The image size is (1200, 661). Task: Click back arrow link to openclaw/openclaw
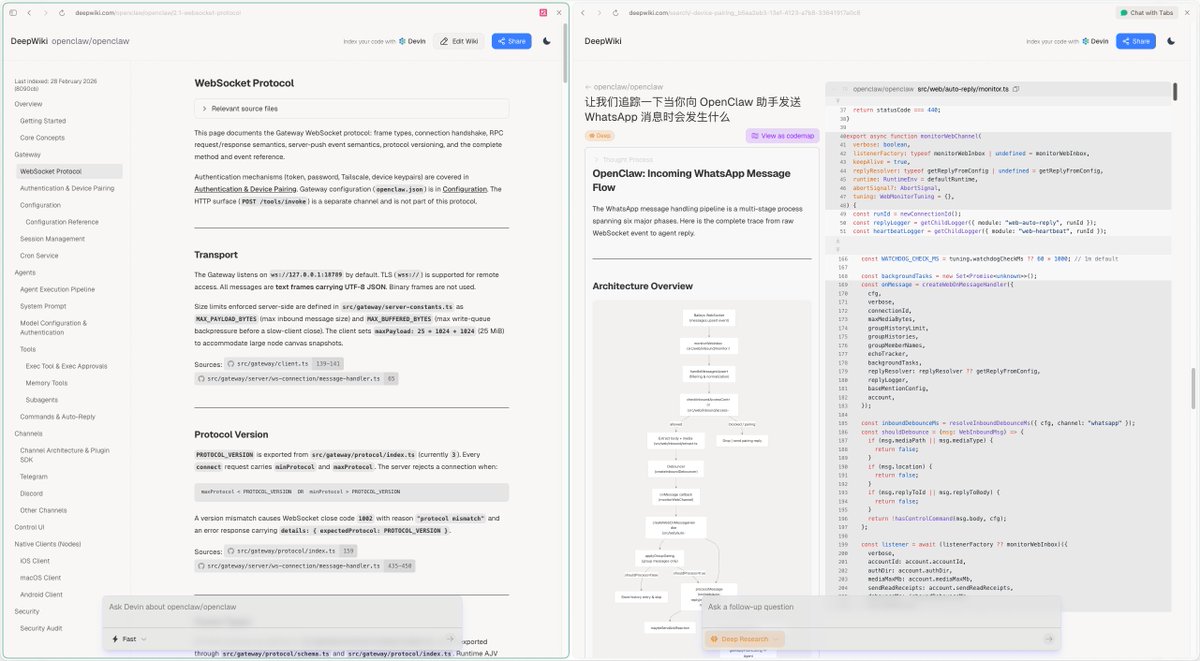pyautogui.click(x=624, y=87)
